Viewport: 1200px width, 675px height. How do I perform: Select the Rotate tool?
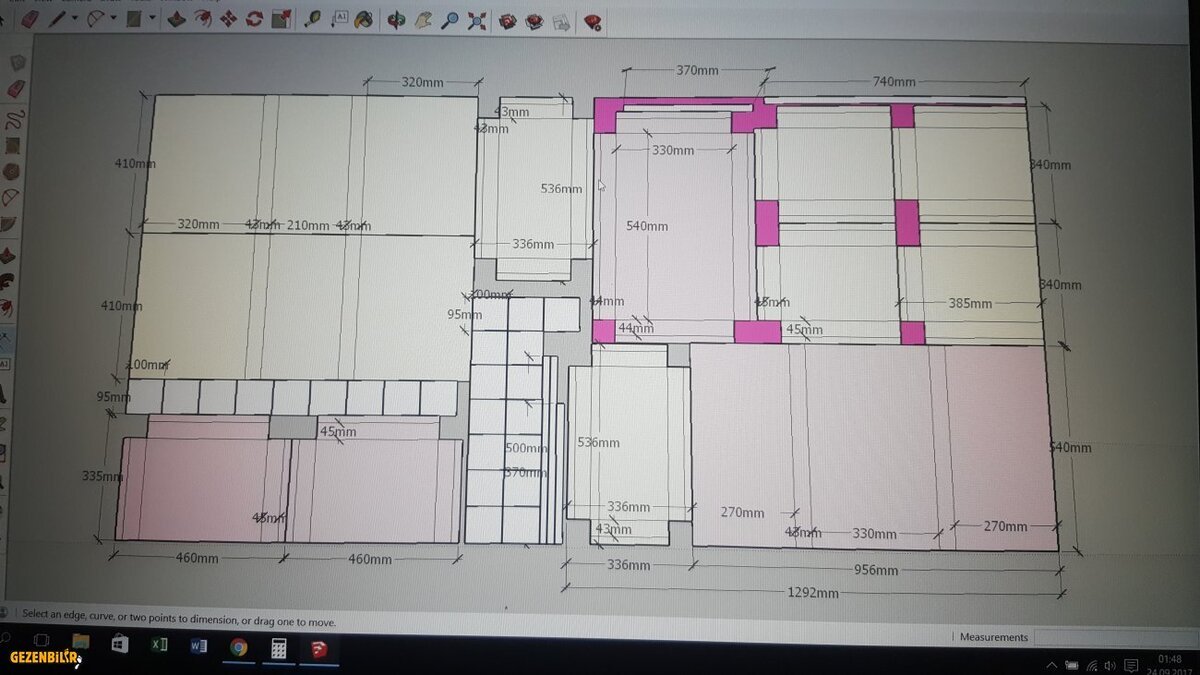254,18
